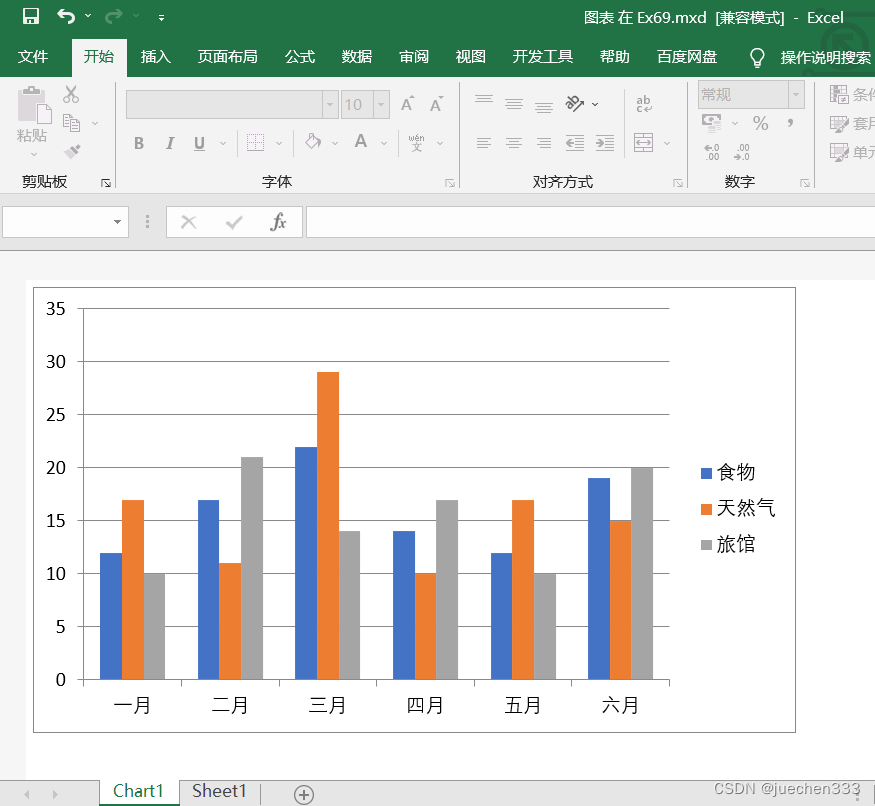Click the 操作说明搜索 search box
The height and width of the screenshot is (806, 875).
[825, 57]
